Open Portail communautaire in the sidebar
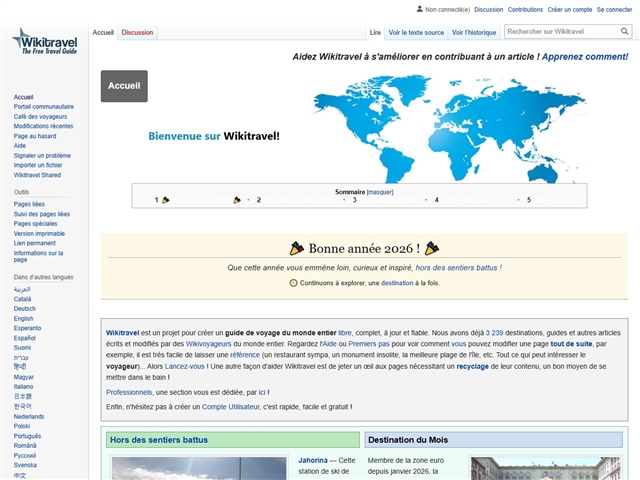Image resolution: width=640 pixels, height=480 pixels. point(44,107)
